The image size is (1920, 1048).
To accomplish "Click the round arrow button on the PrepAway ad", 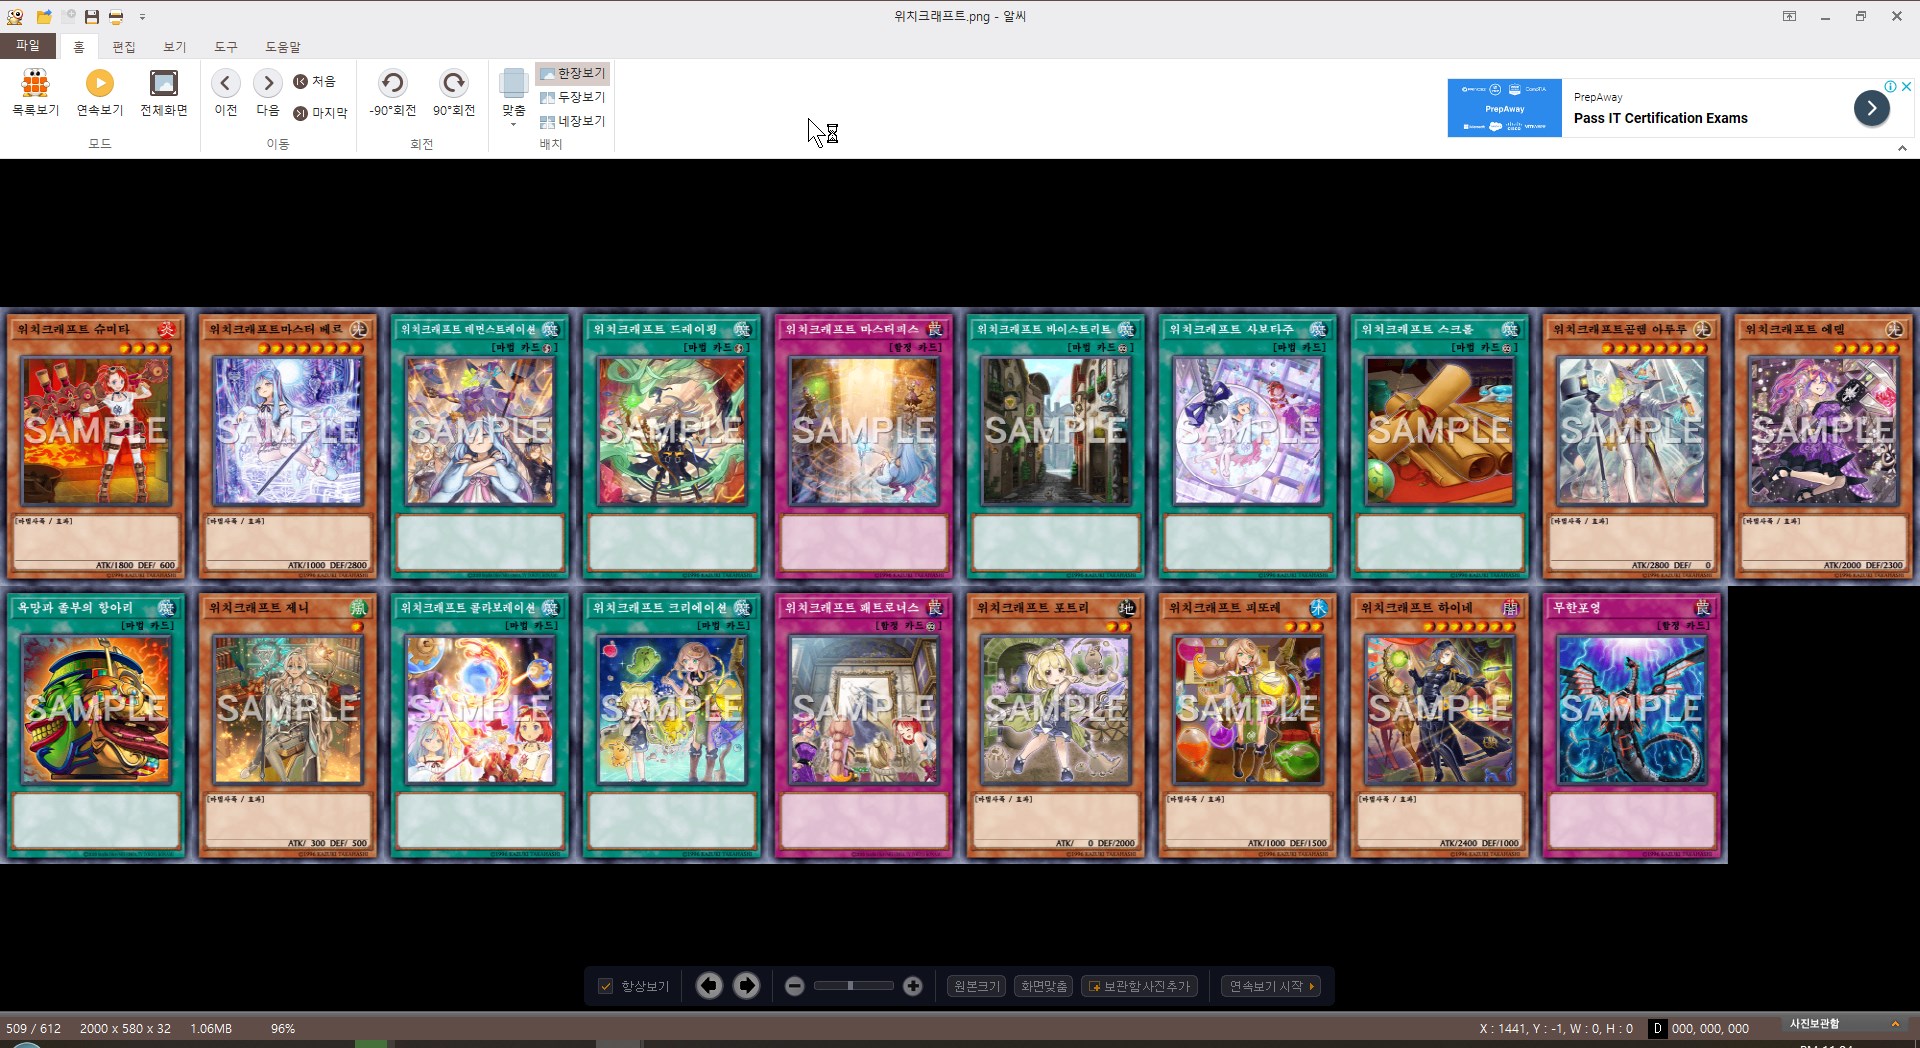I will point(1872,108).
